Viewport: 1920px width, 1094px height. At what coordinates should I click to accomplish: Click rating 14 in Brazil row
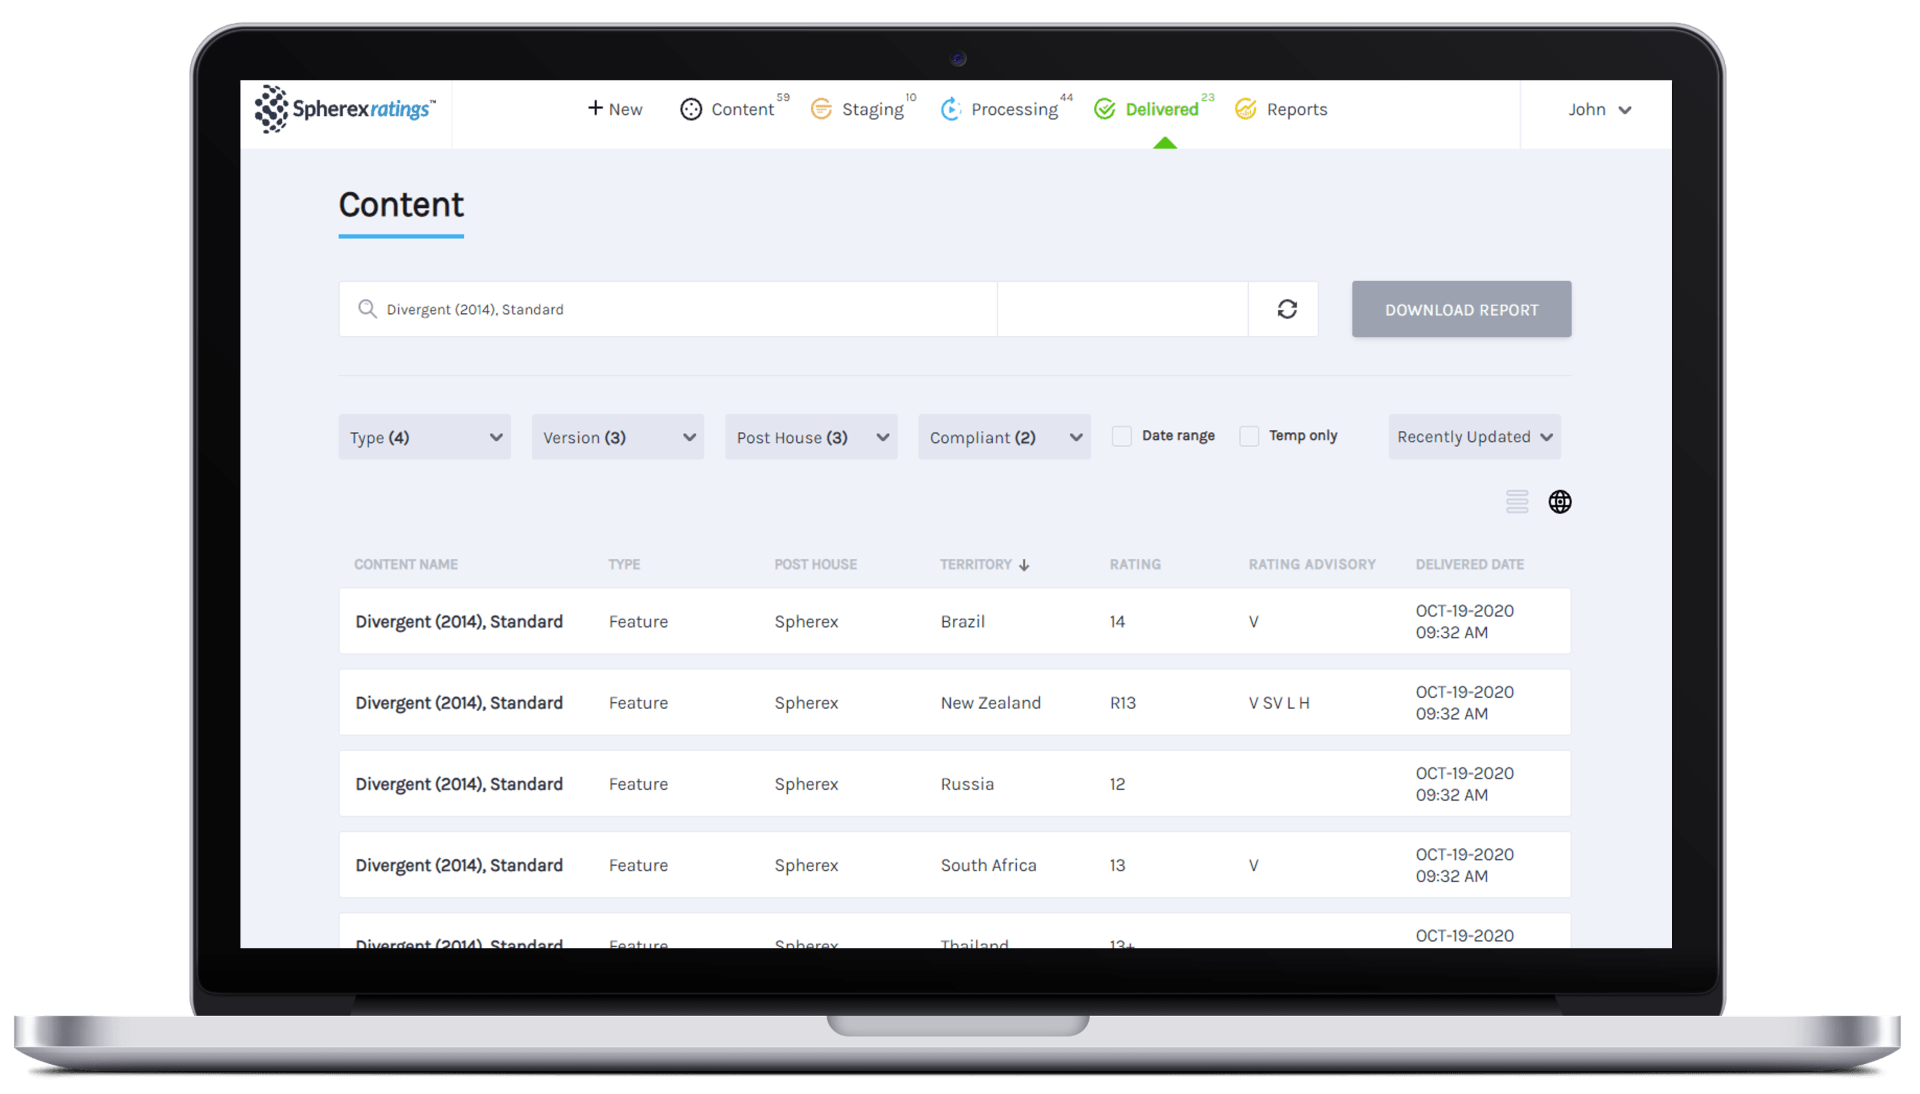(x=1117, y=622)
